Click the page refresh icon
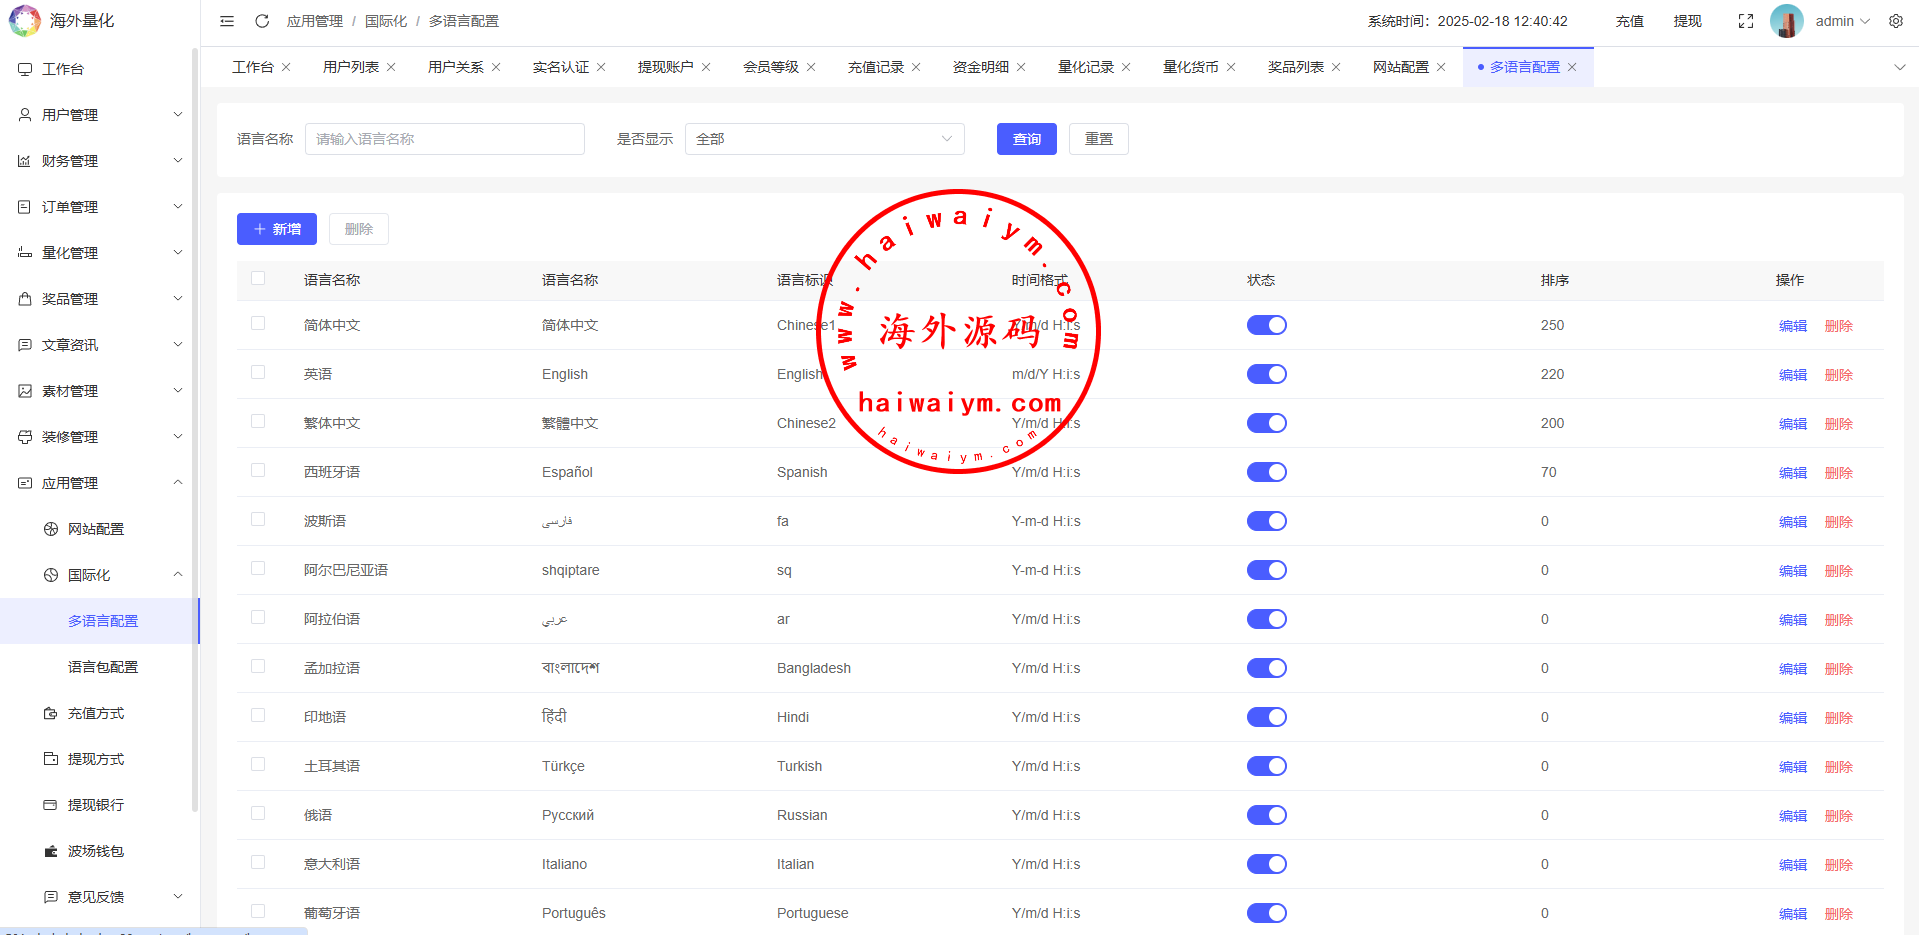This screenshot has width=1919, height=935. click(262, 21)
